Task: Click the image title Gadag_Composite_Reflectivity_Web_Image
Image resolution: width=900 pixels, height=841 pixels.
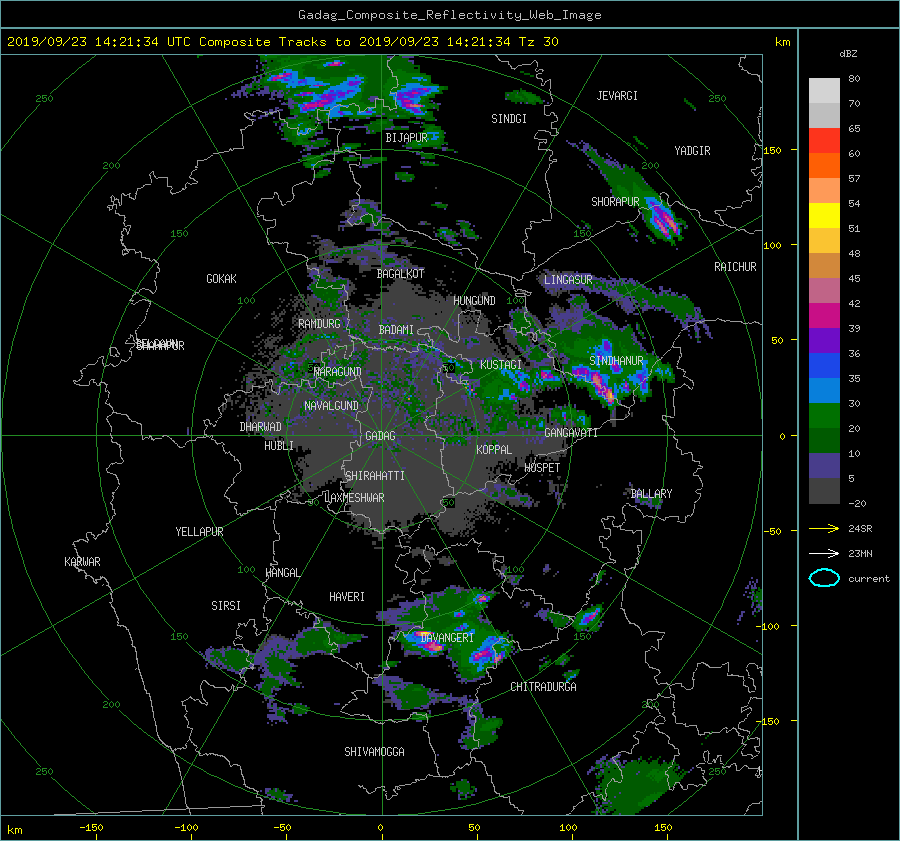Action: [x=450, y=15]
